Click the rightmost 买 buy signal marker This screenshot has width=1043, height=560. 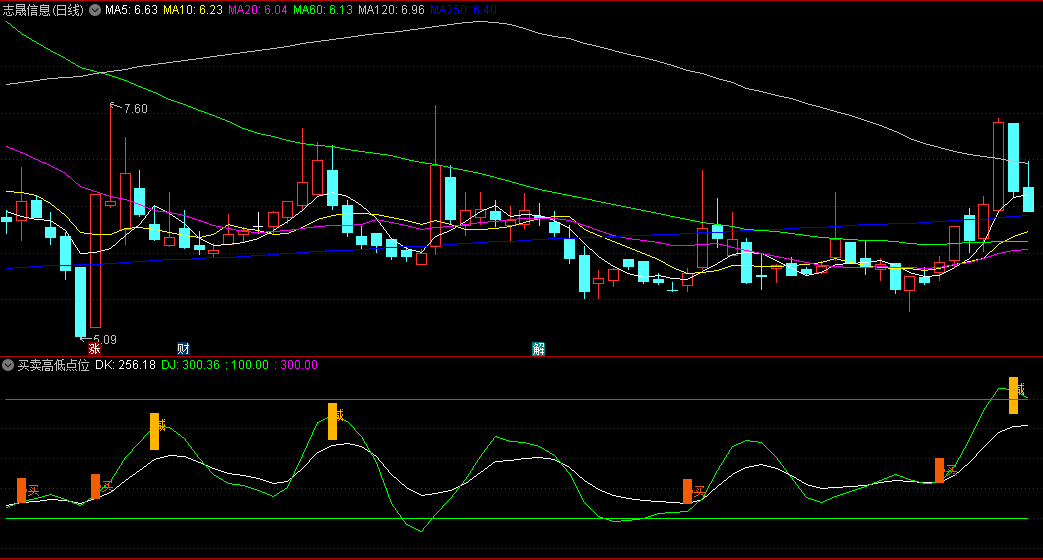[x=939, y=470]
